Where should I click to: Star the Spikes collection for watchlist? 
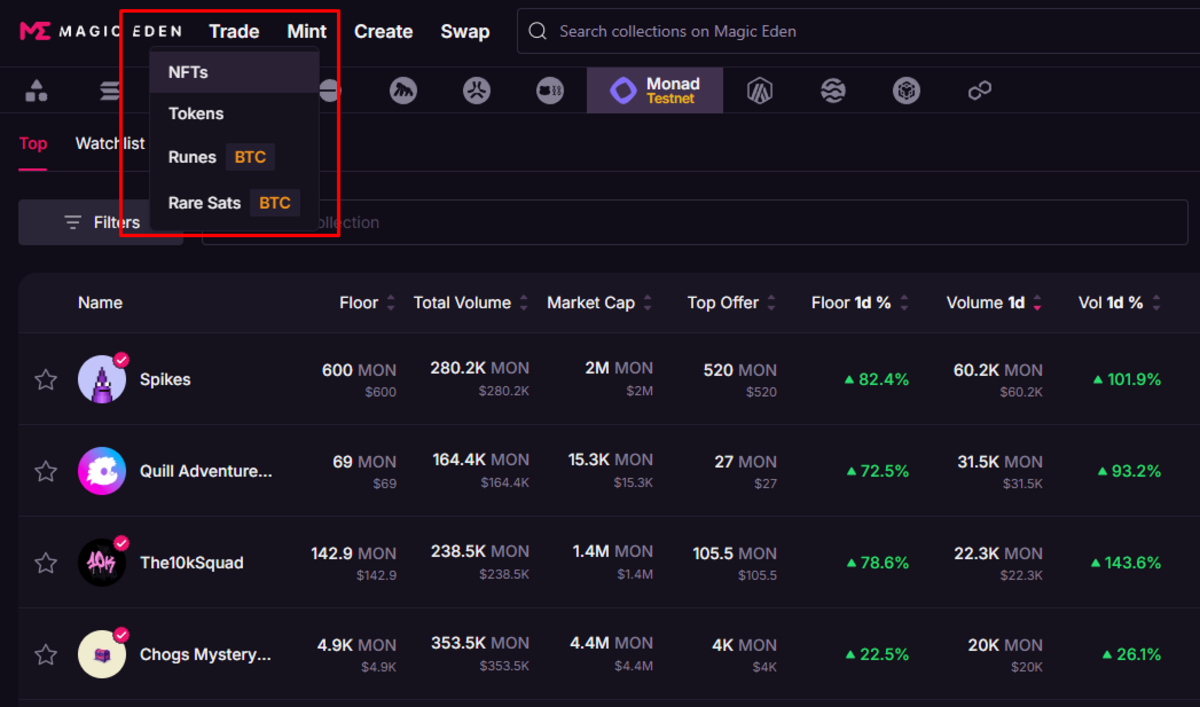point(46,379)
